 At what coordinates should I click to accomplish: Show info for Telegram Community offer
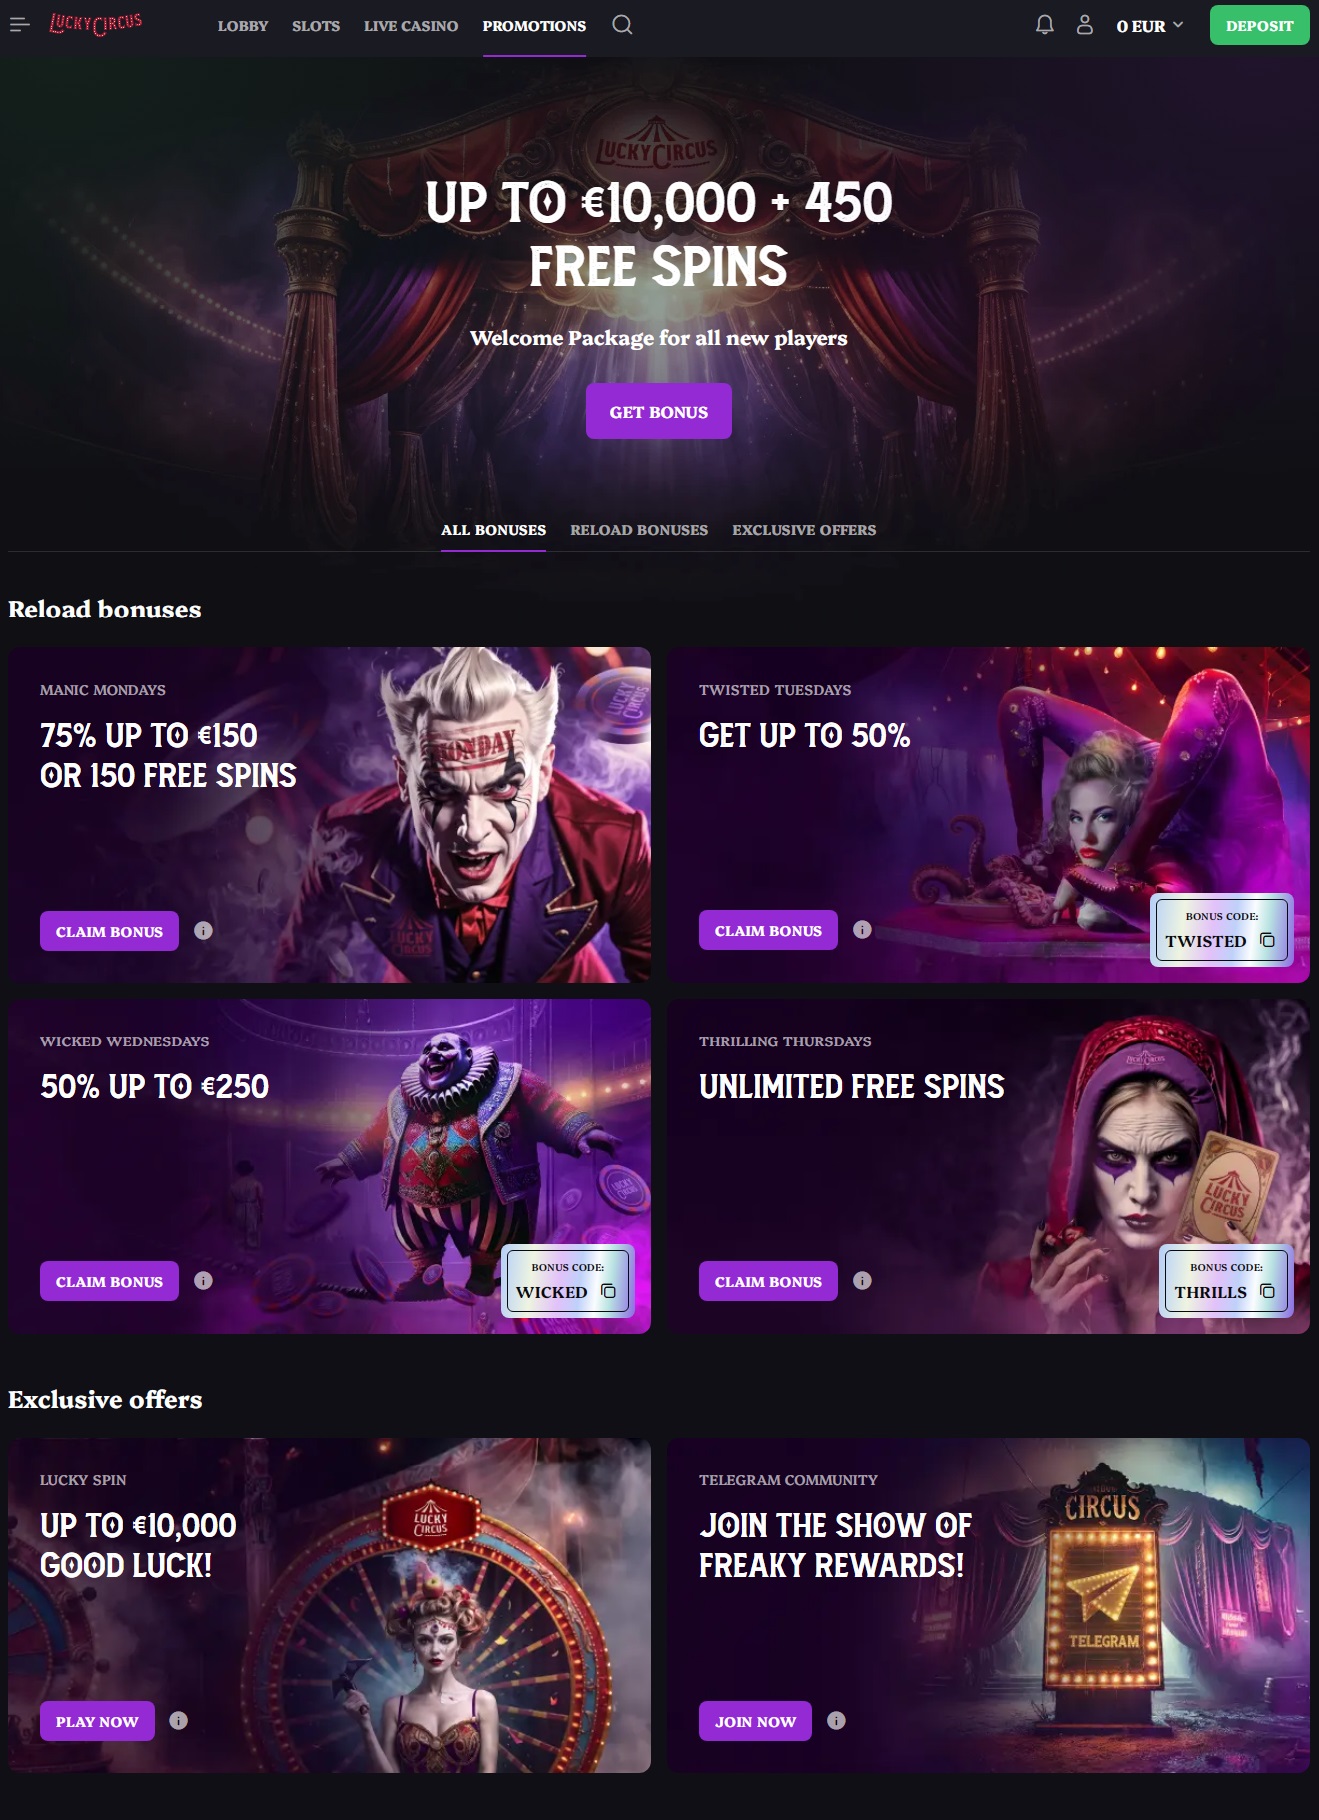click(x=836, y=1720)
